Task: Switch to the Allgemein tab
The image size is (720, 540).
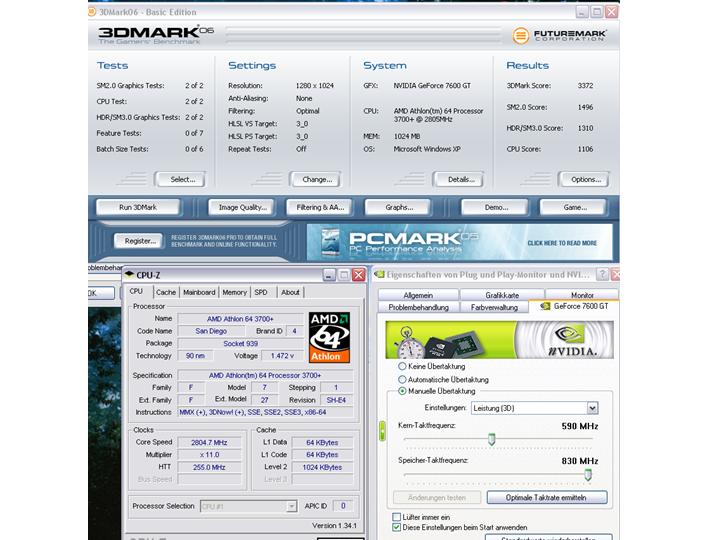Action: [x=418, y=295]
